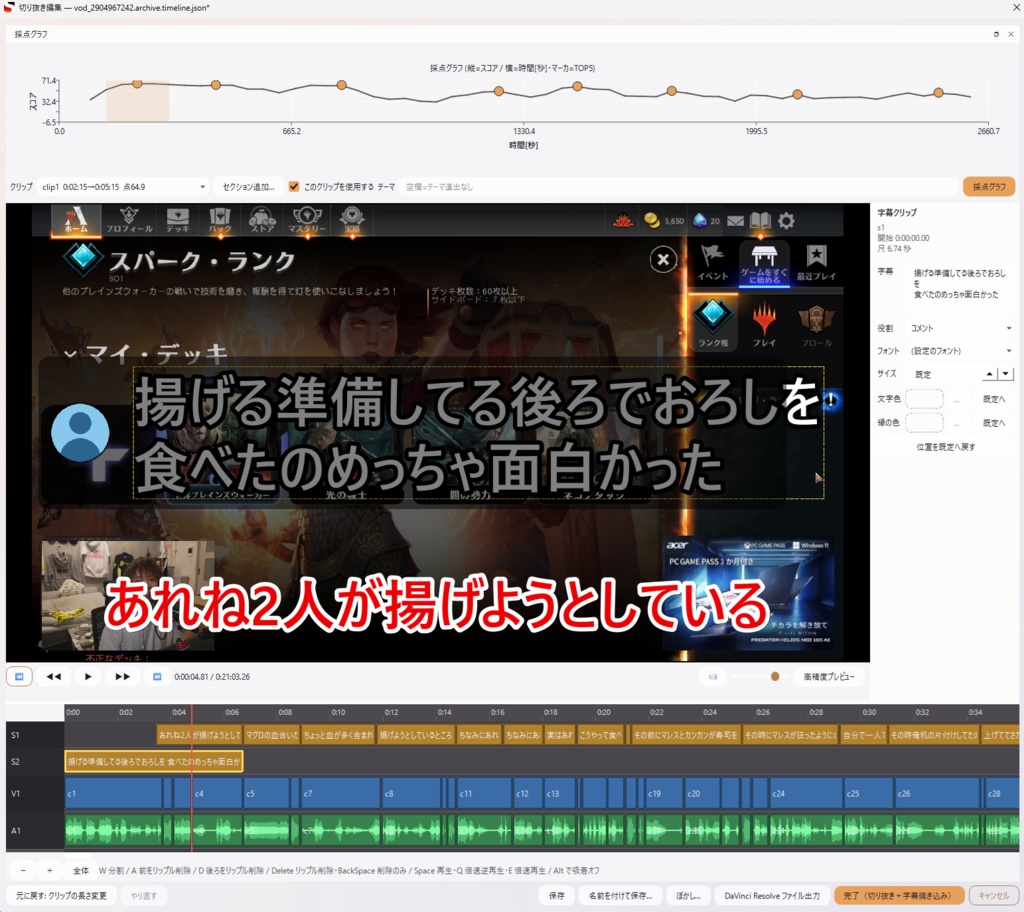Open the 文字色 '...' color picker button

coord(957,399)
